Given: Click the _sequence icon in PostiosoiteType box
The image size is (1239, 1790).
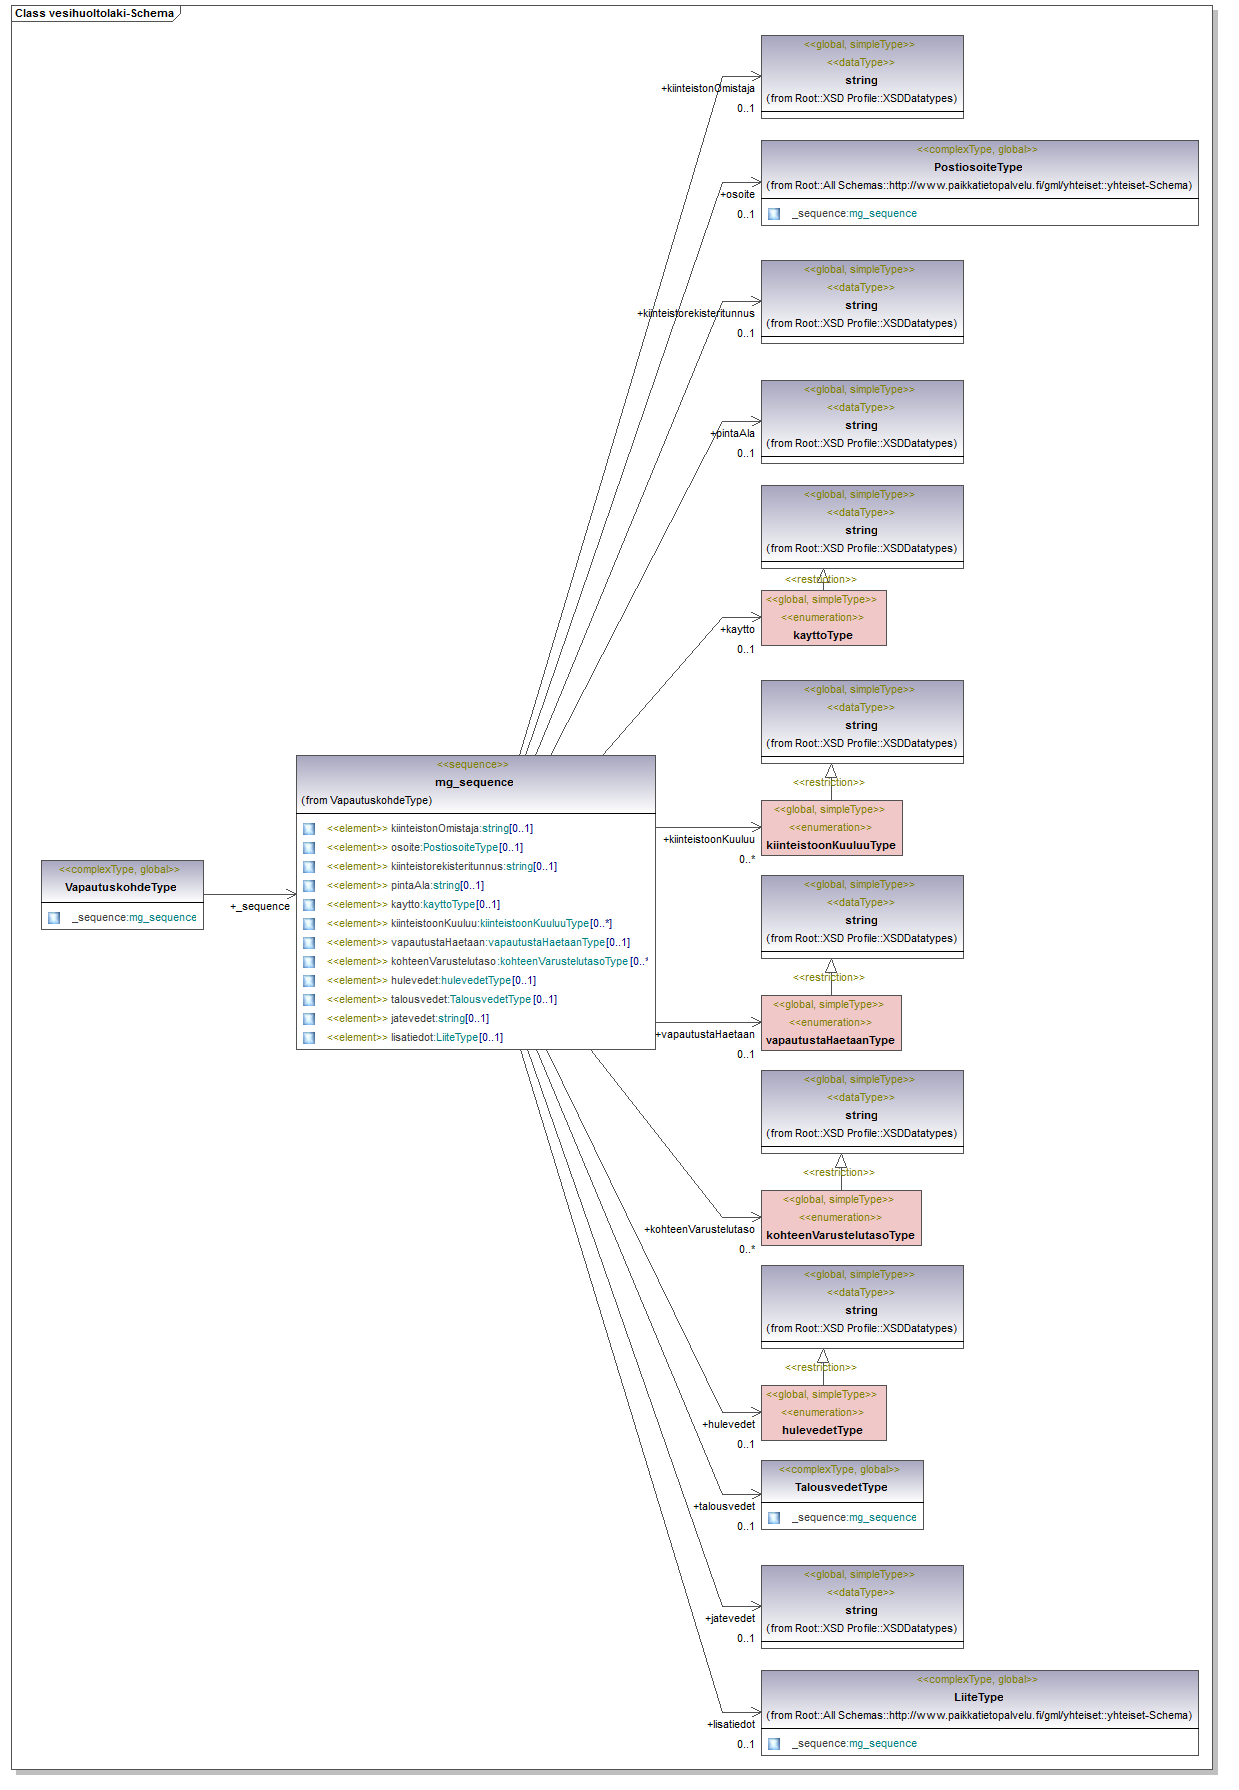Looking at the screenshot, I should (x=774, y=214).
